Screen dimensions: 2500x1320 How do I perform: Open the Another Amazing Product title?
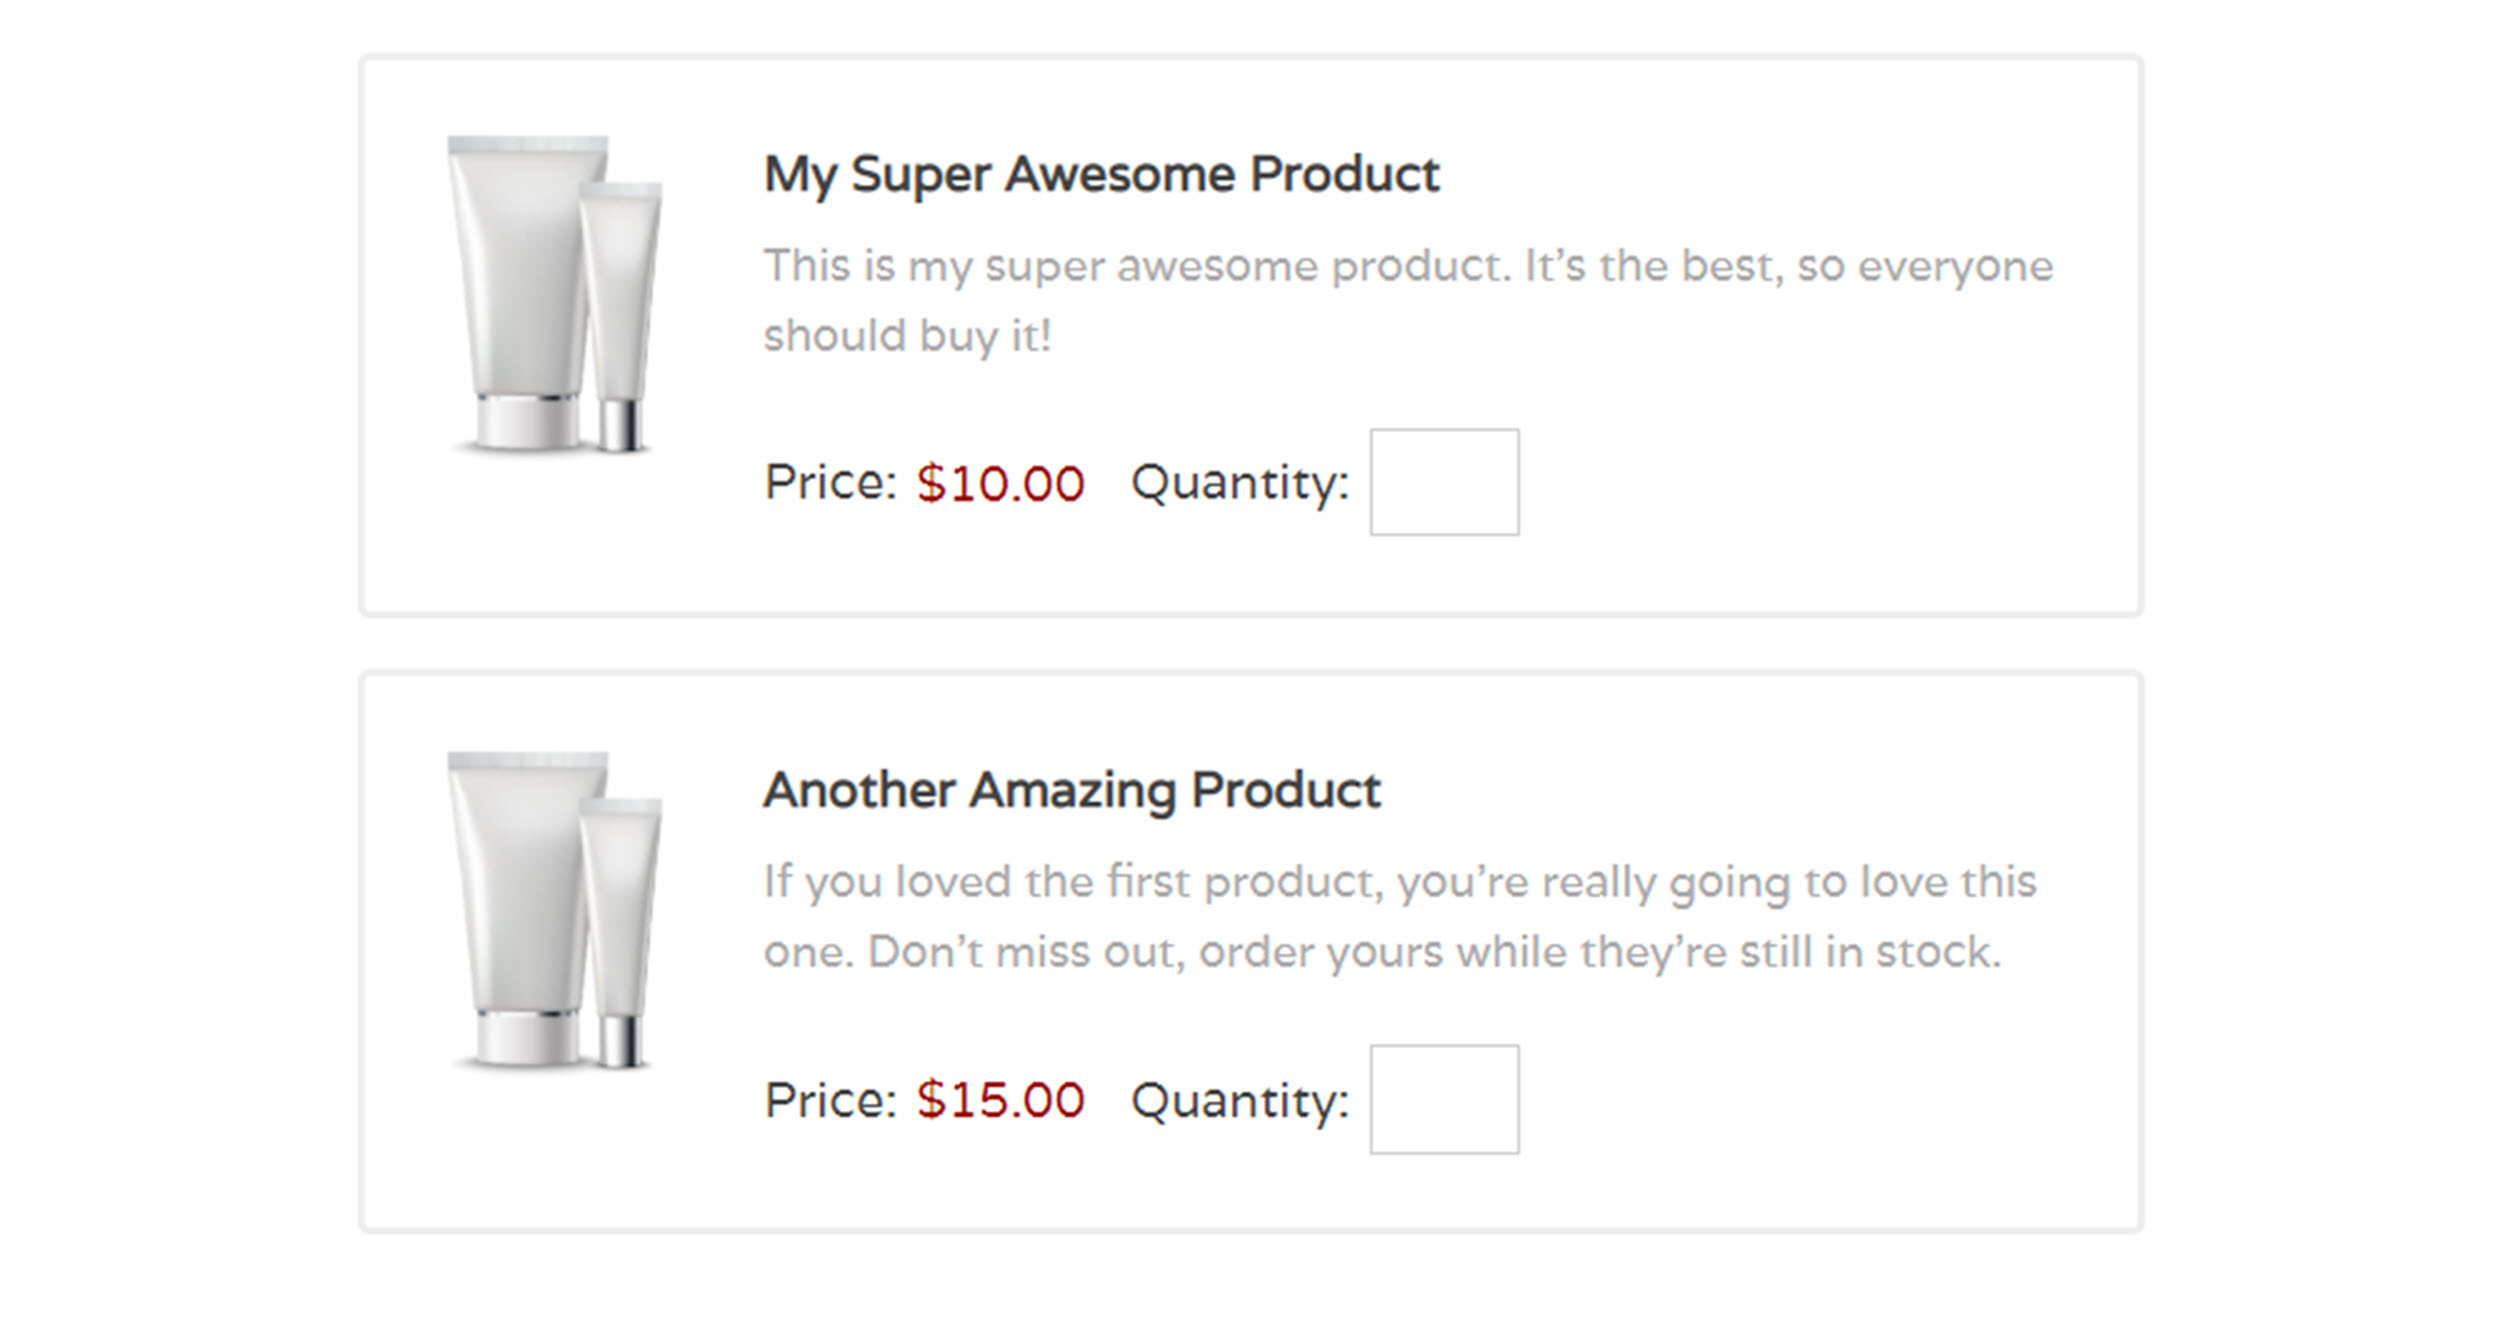pos(1071,791)
